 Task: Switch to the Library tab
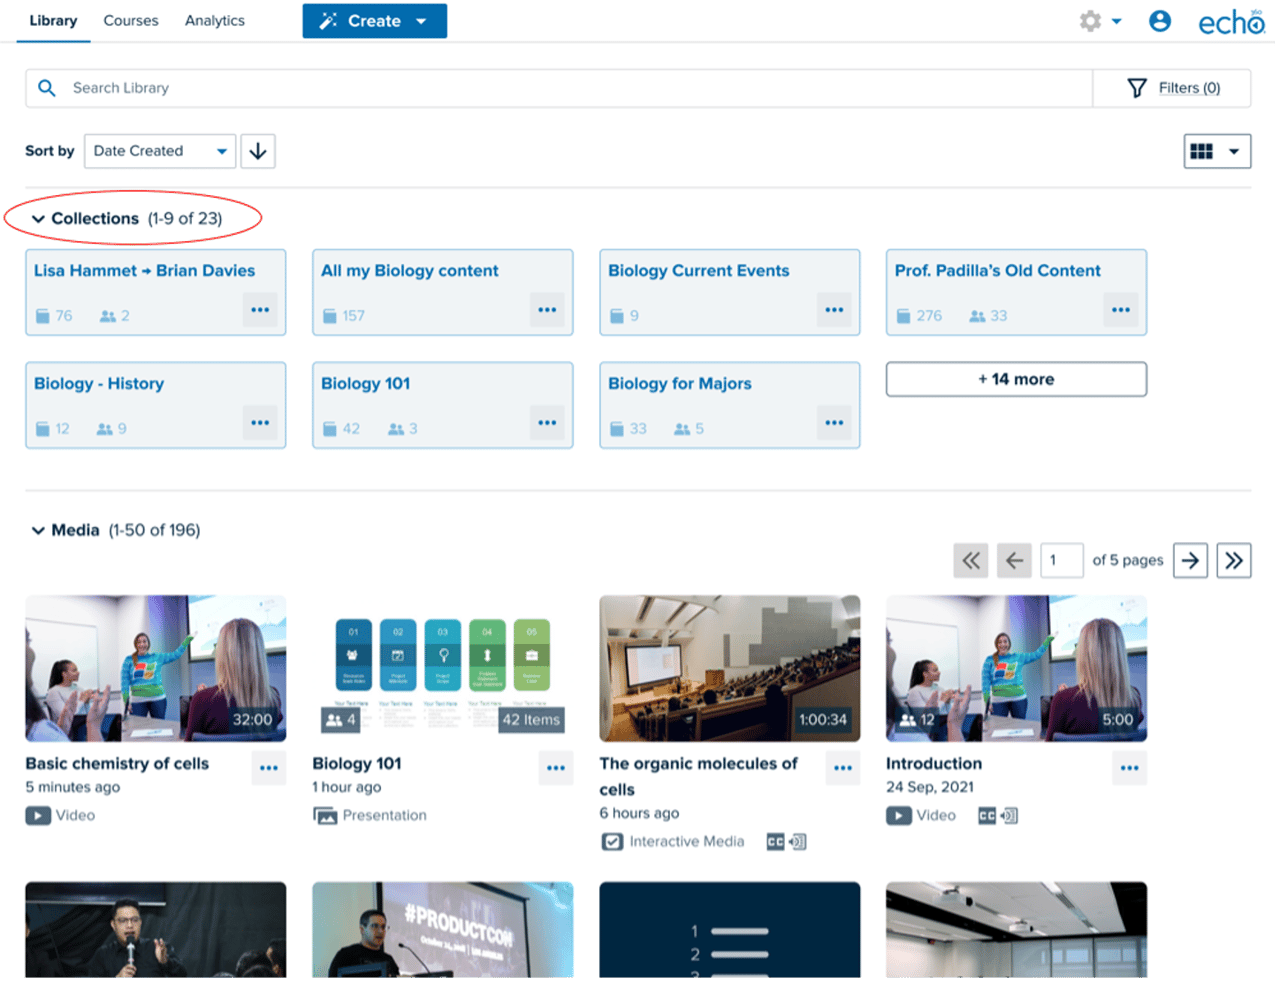point(53,20)
